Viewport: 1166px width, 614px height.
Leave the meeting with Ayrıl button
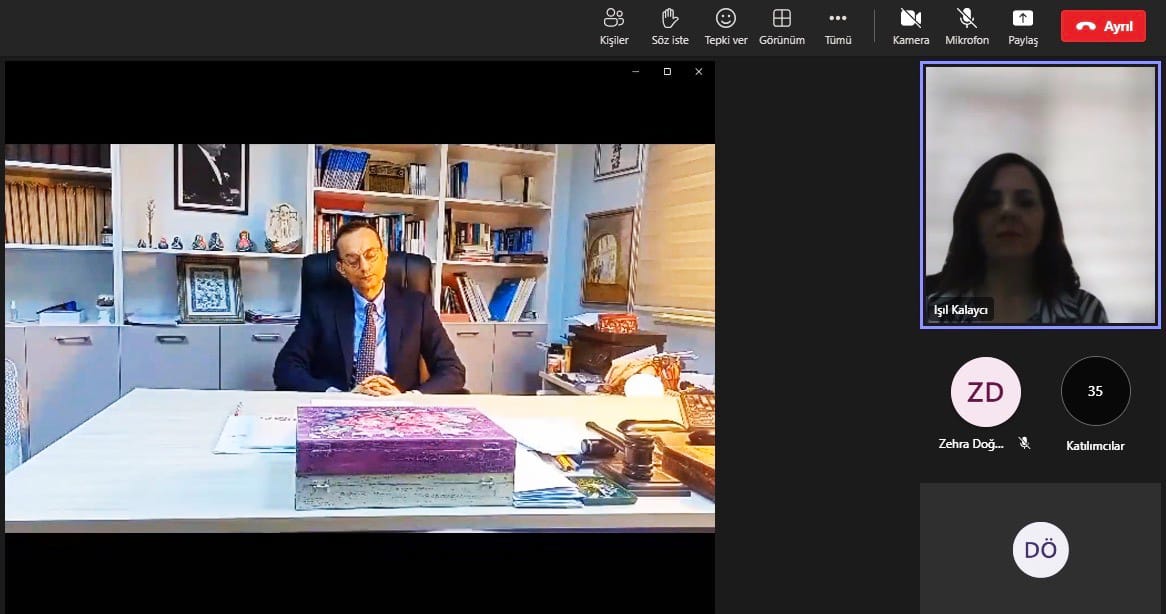(x=1103, y=27)
